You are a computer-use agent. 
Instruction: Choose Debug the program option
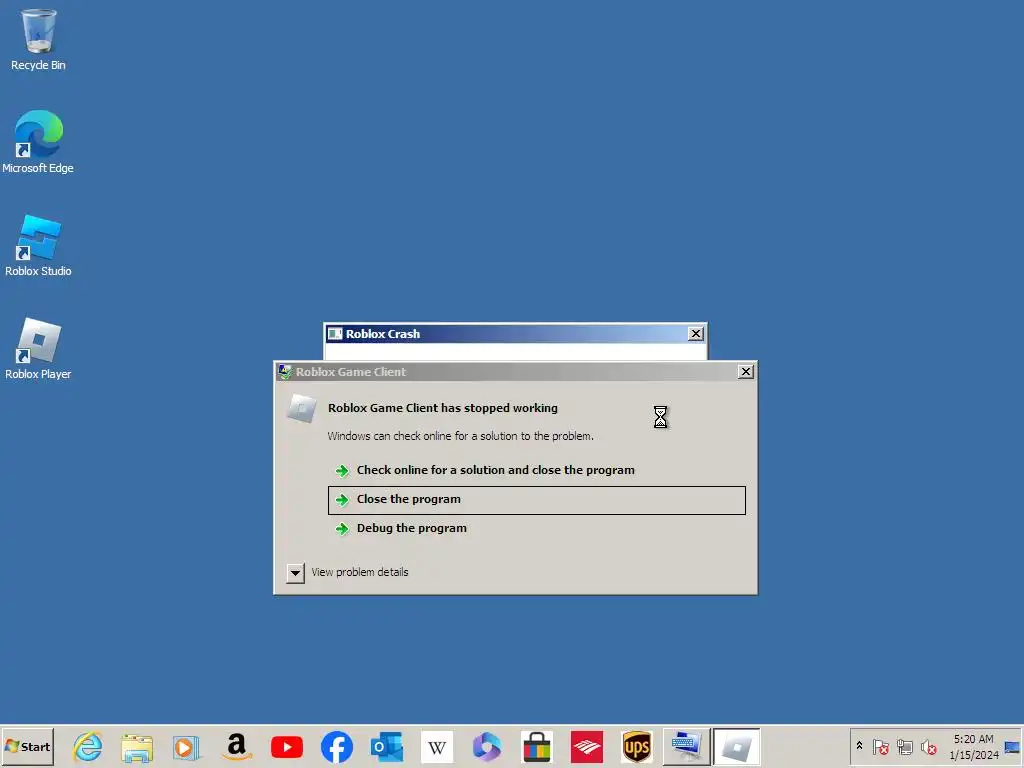pyautogui.click(x=536, y=528)
